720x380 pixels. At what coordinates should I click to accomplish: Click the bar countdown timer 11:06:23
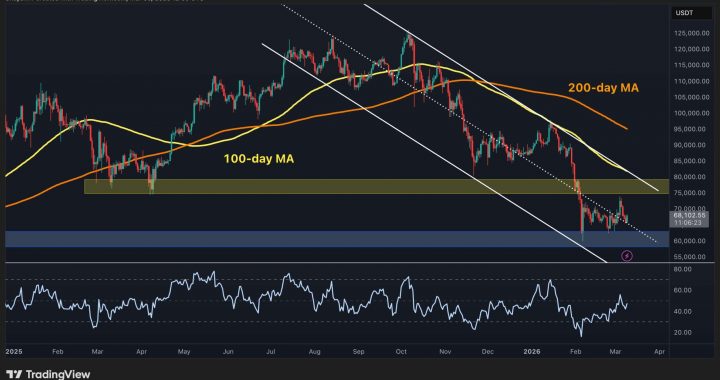(687, 223)
